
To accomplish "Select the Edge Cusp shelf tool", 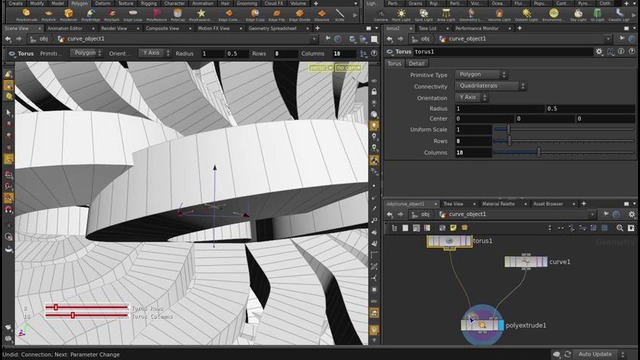I will coord(255,15).
